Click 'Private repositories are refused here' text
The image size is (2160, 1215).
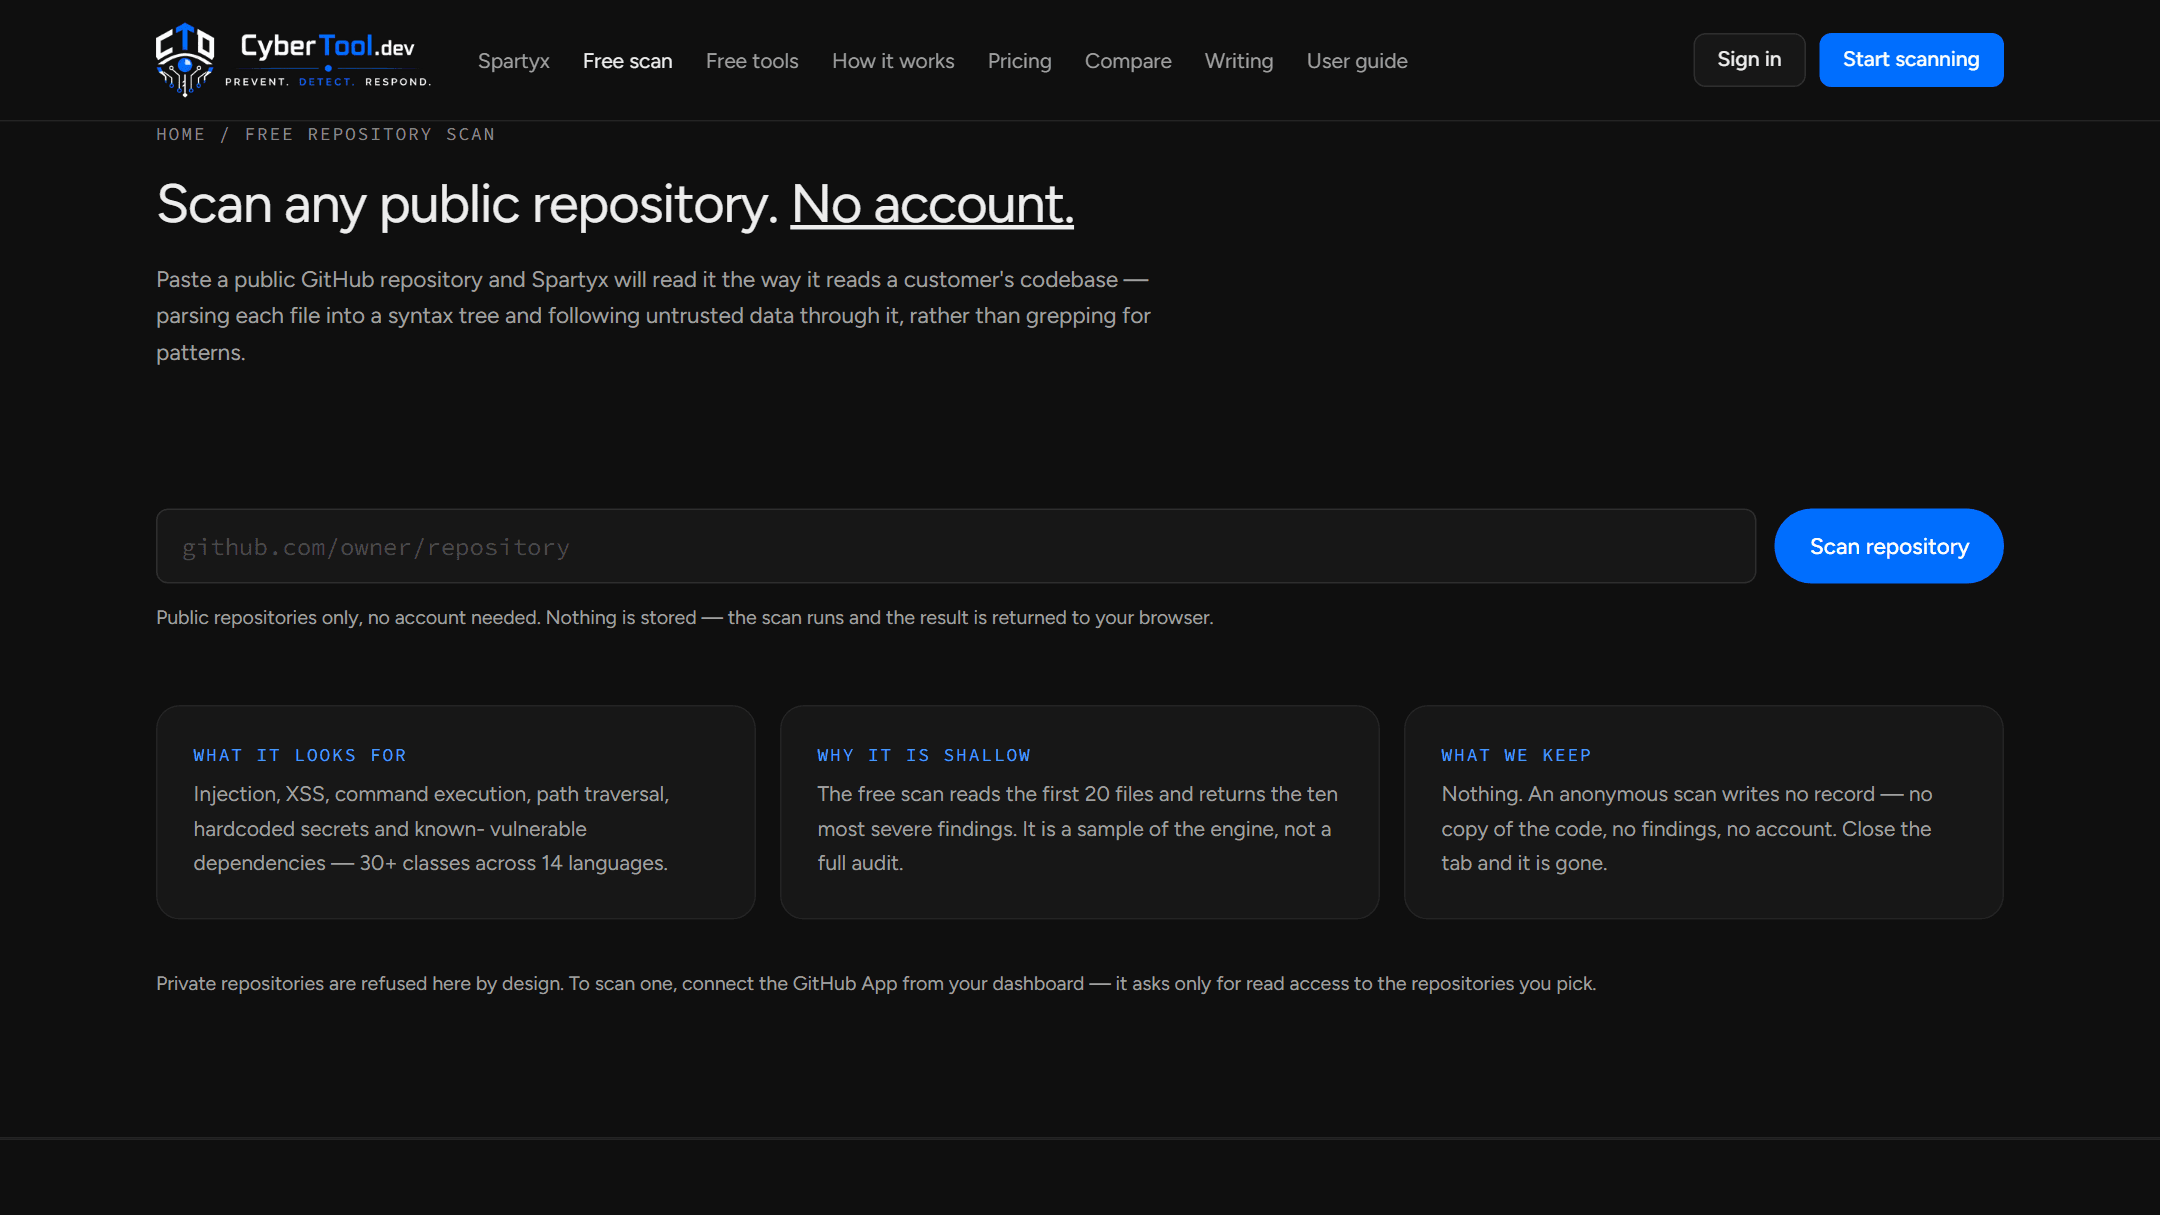[876, 984]
